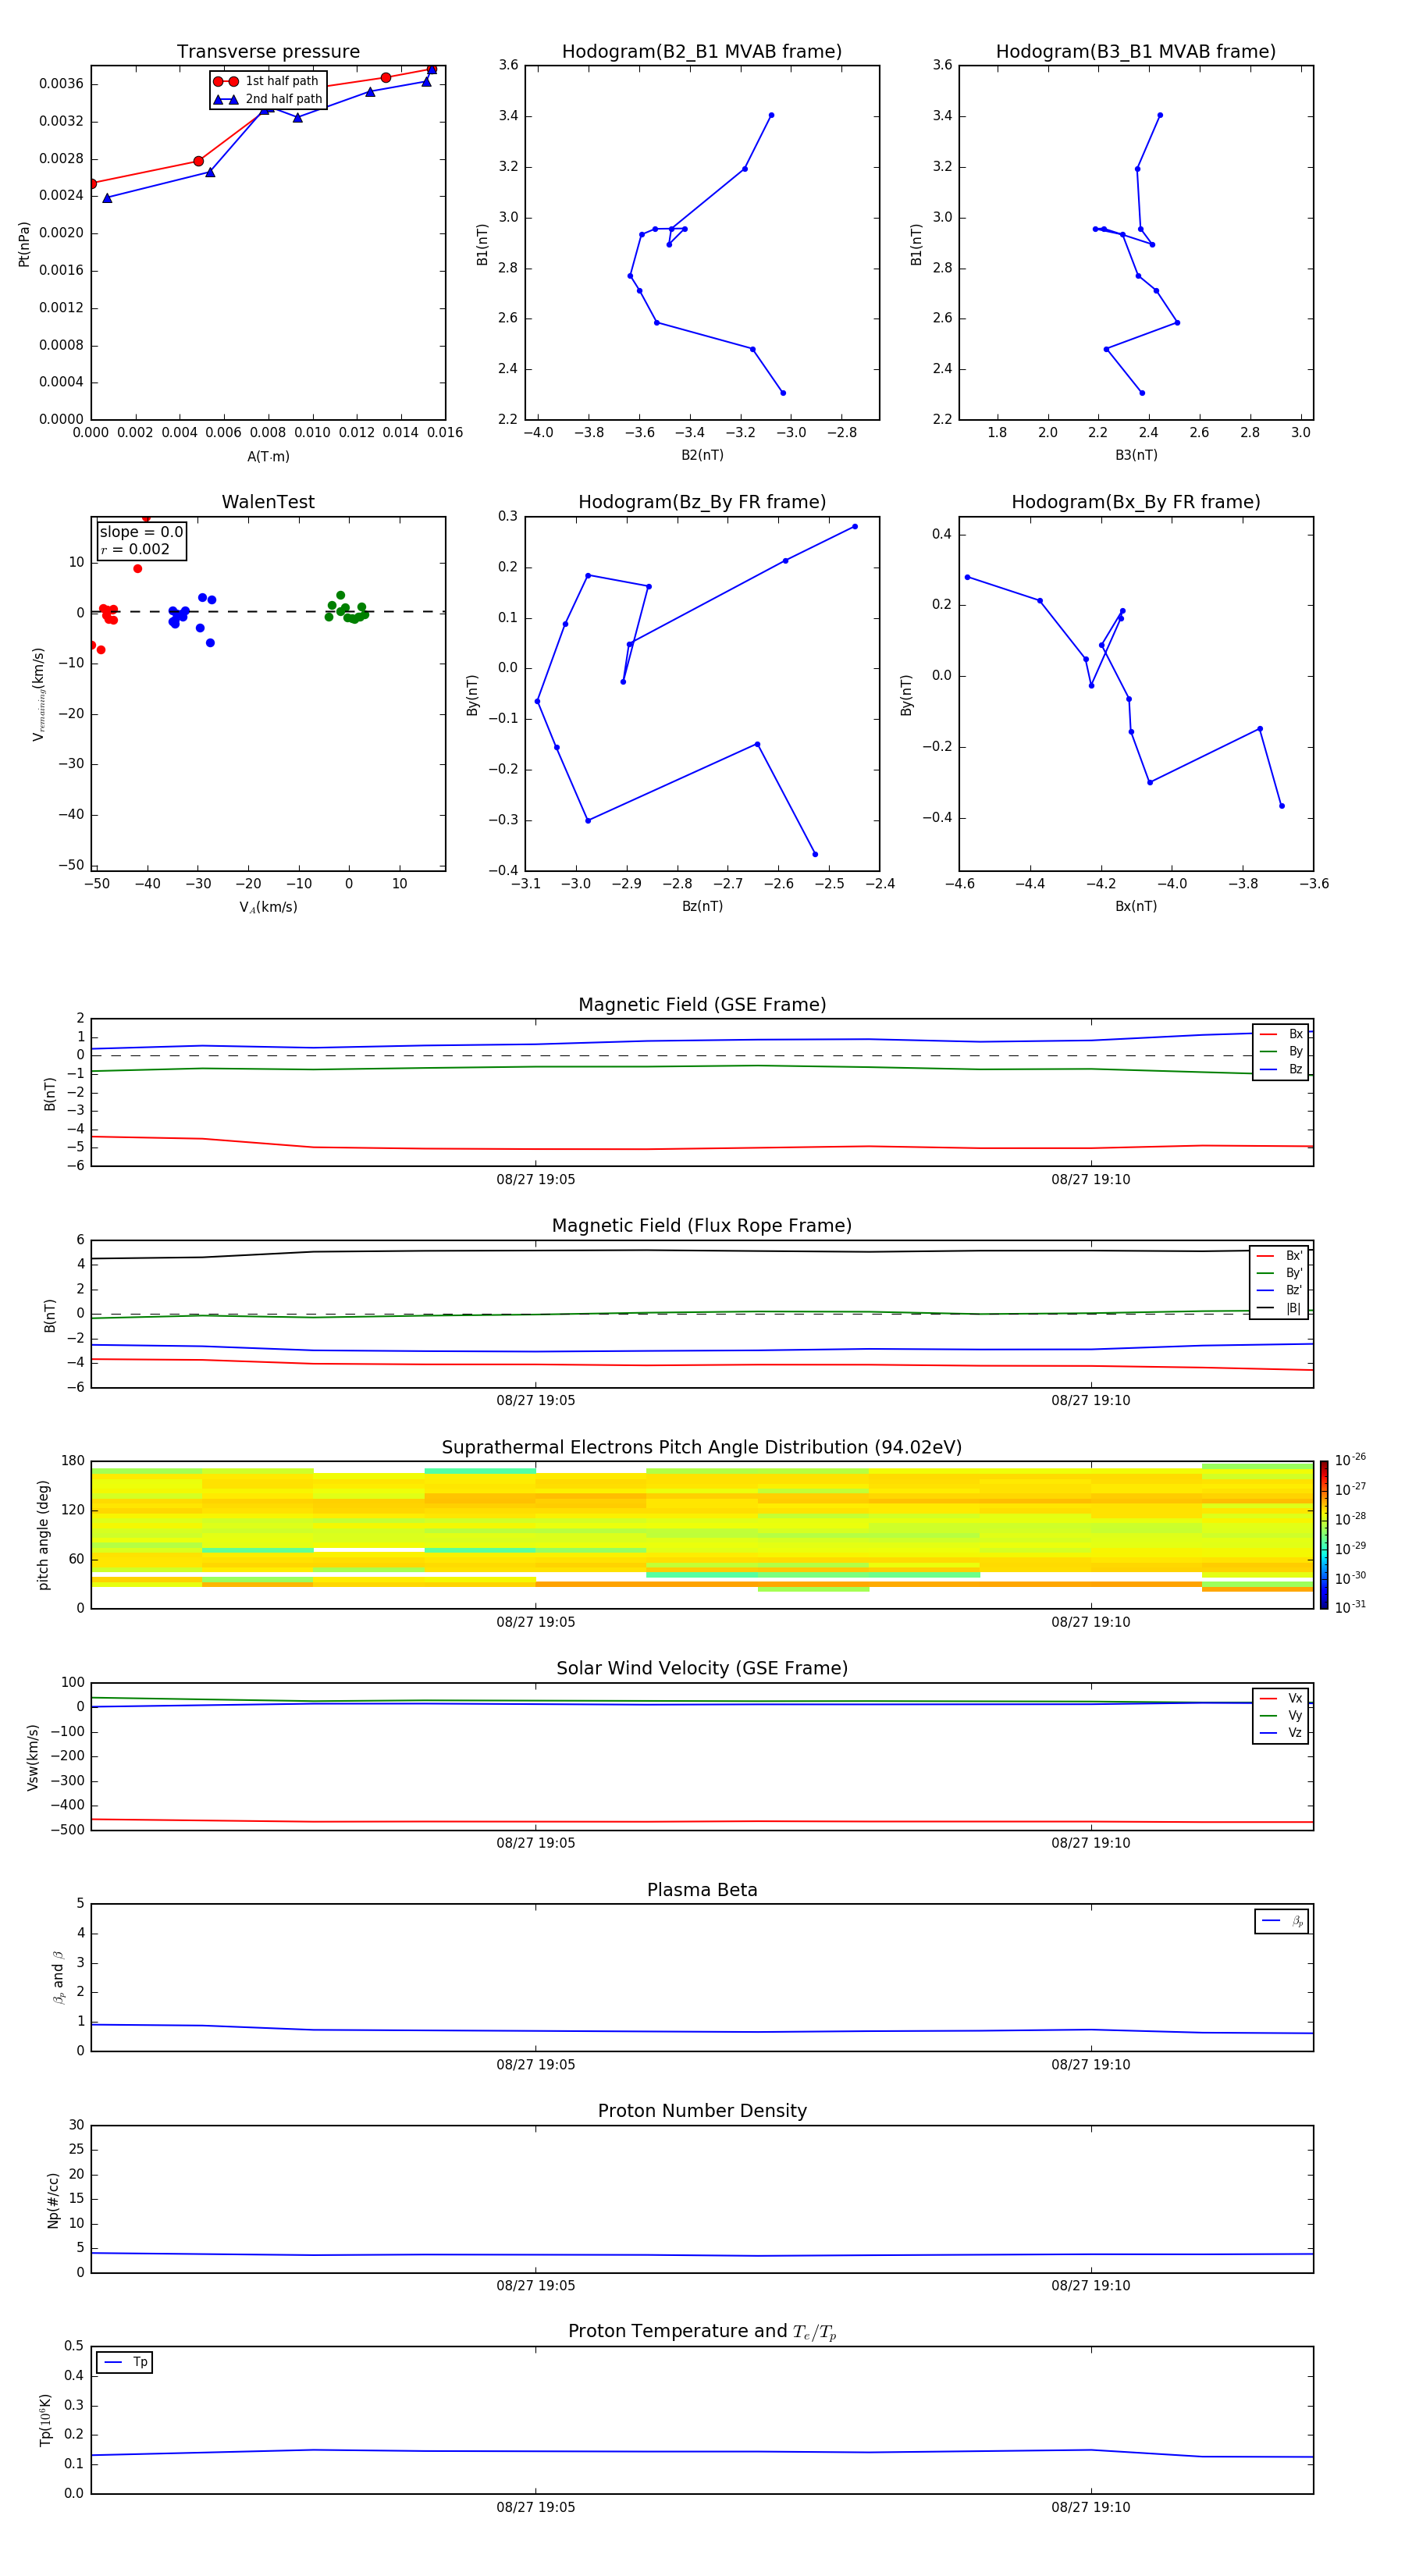This screenshot has width=1405, height=2576.
Task: Click the 'slope = 0.0' annotation
Action: pyautogui.click(x=141, y=532)
